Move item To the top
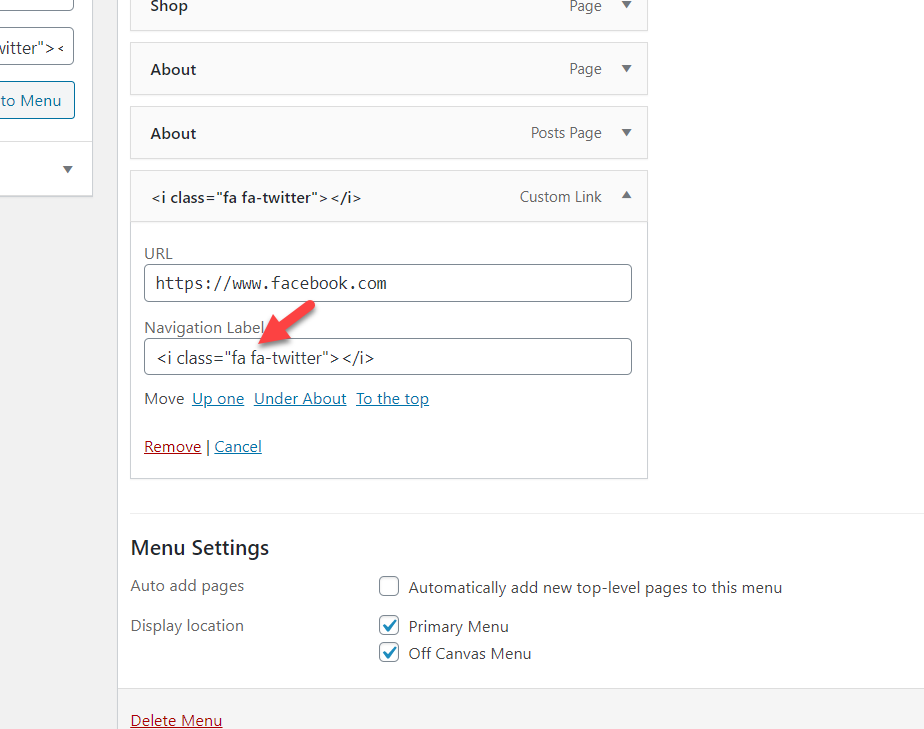This screenshot has width=924, height=729. click(x=392, y=399)
